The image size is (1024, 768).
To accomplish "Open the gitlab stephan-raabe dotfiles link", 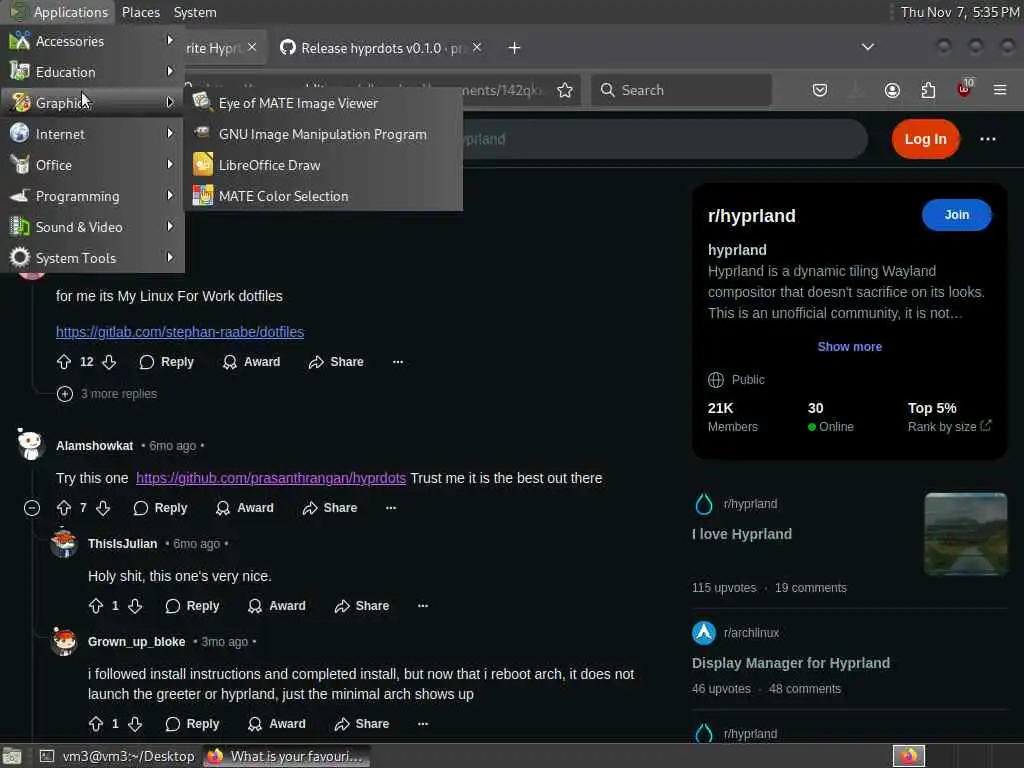I will point(180,332).
